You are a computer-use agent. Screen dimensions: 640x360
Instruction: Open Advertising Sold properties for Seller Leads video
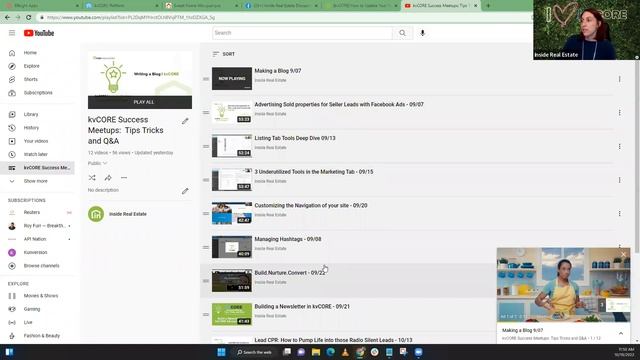pyautogui.click(x=339, y=104)
